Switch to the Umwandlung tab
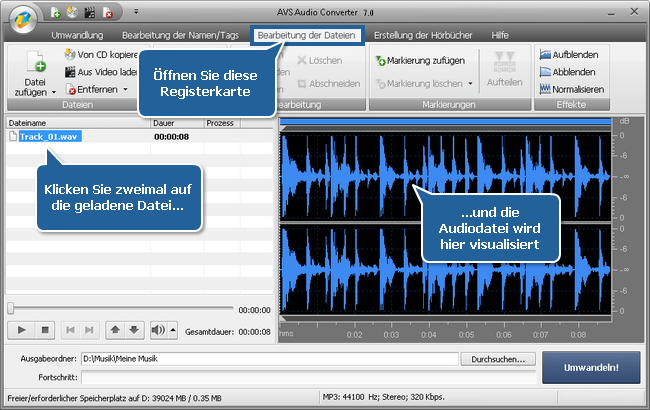This screenshot has width=650, height=410. coord(77,35)
